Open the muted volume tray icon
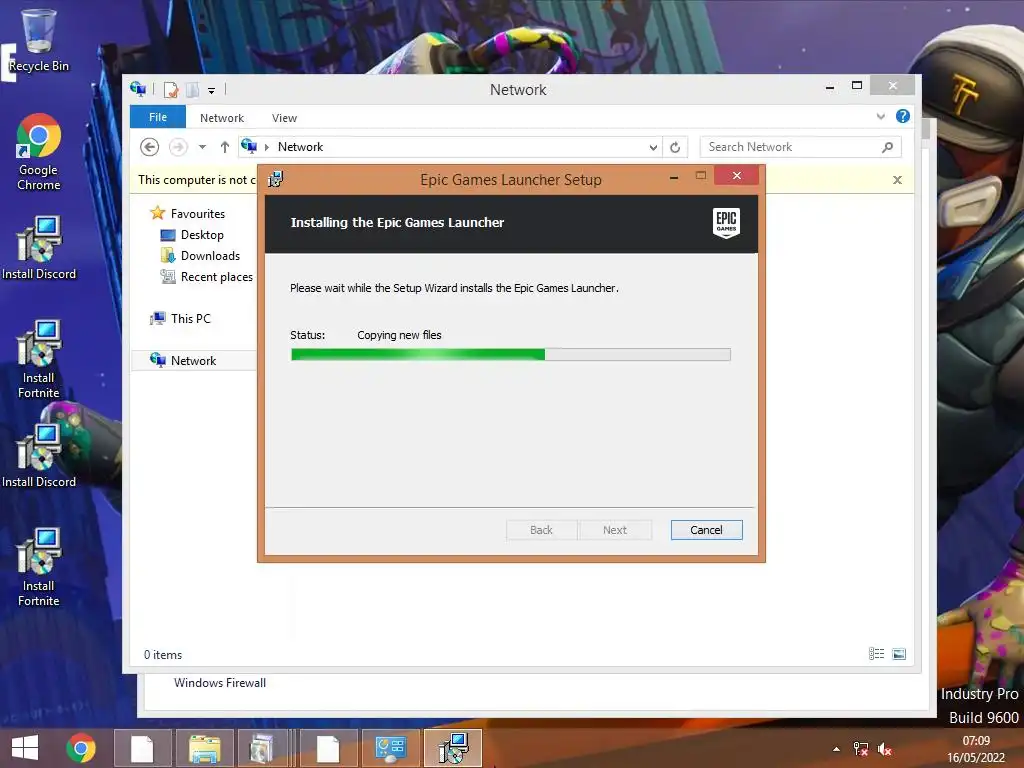This screenshot has height=768, width=1024. [x=885, y=749]
